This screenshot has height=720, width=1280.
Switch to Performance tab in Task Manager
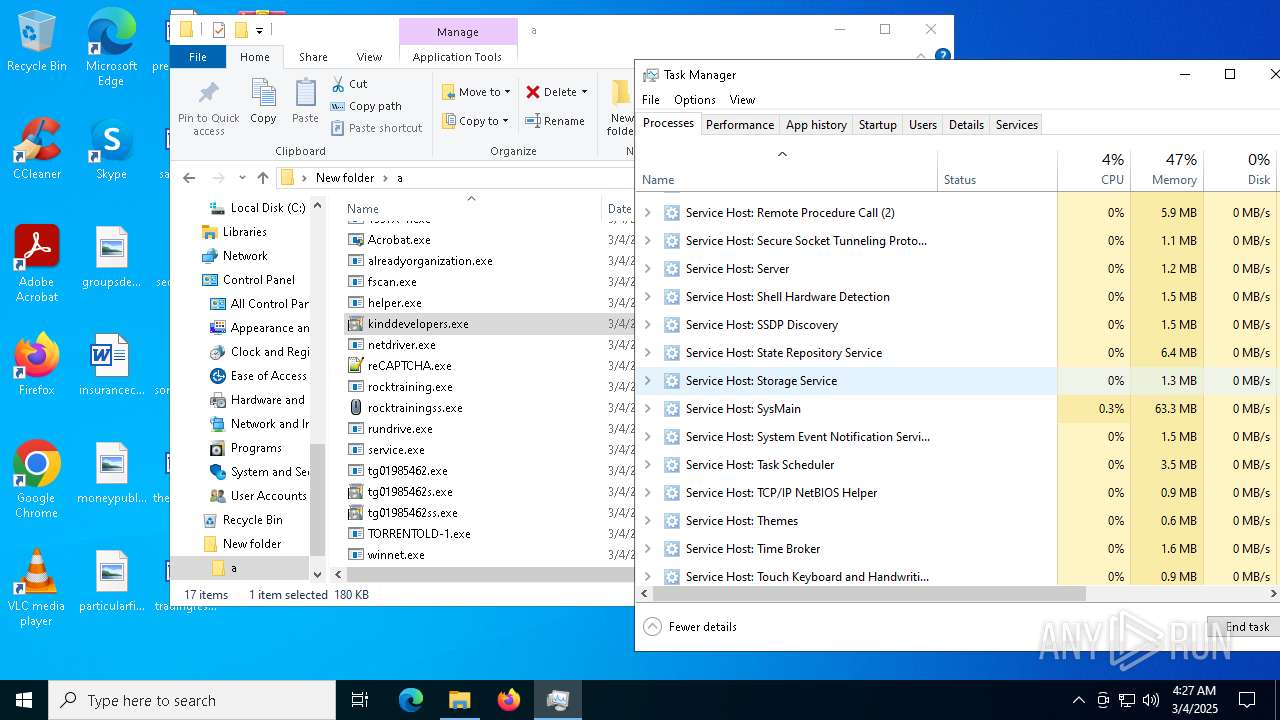tap(740, 125)
